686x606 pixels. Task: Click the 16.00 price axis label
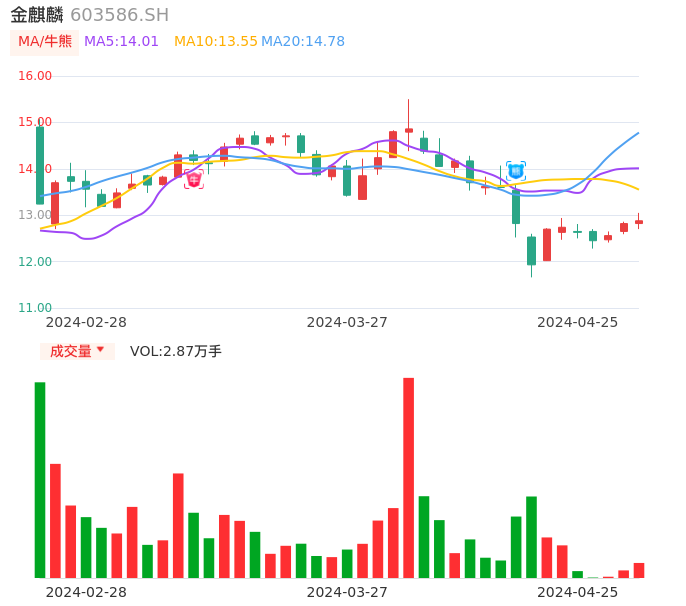click(x=36, y=76)
